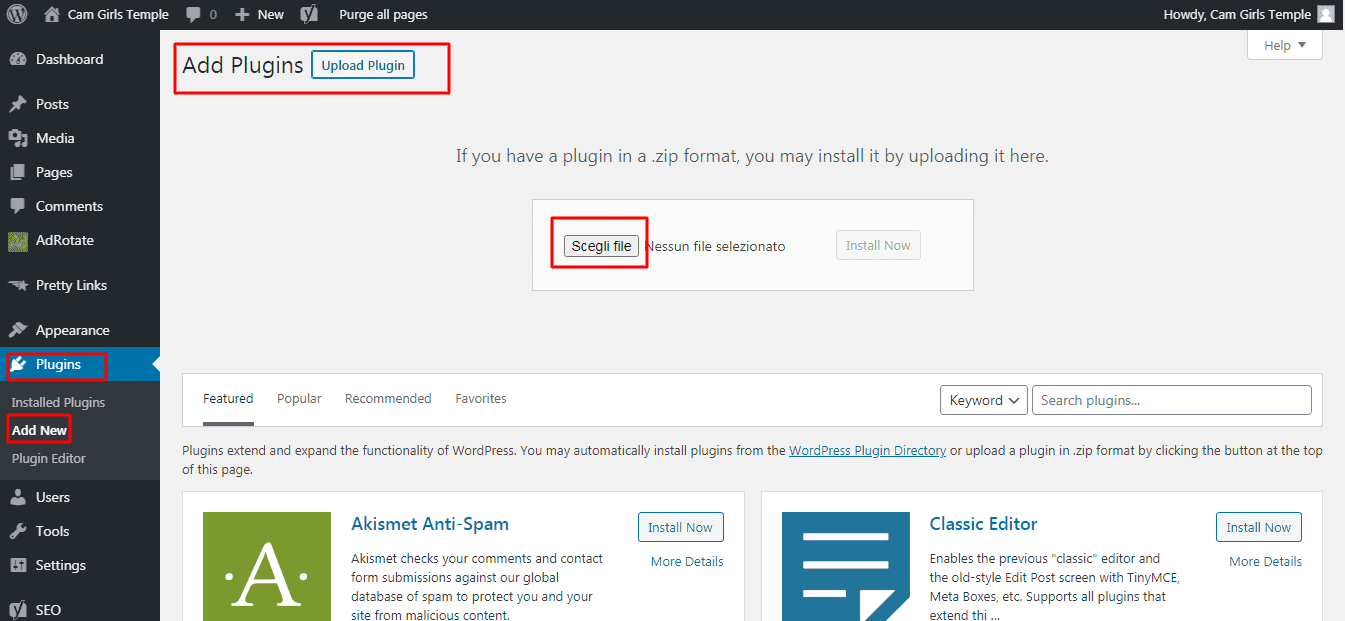Click the user avatar in top-right
The height and width of the screenshot is (621, 1345).
click(x=1325, y=14)
